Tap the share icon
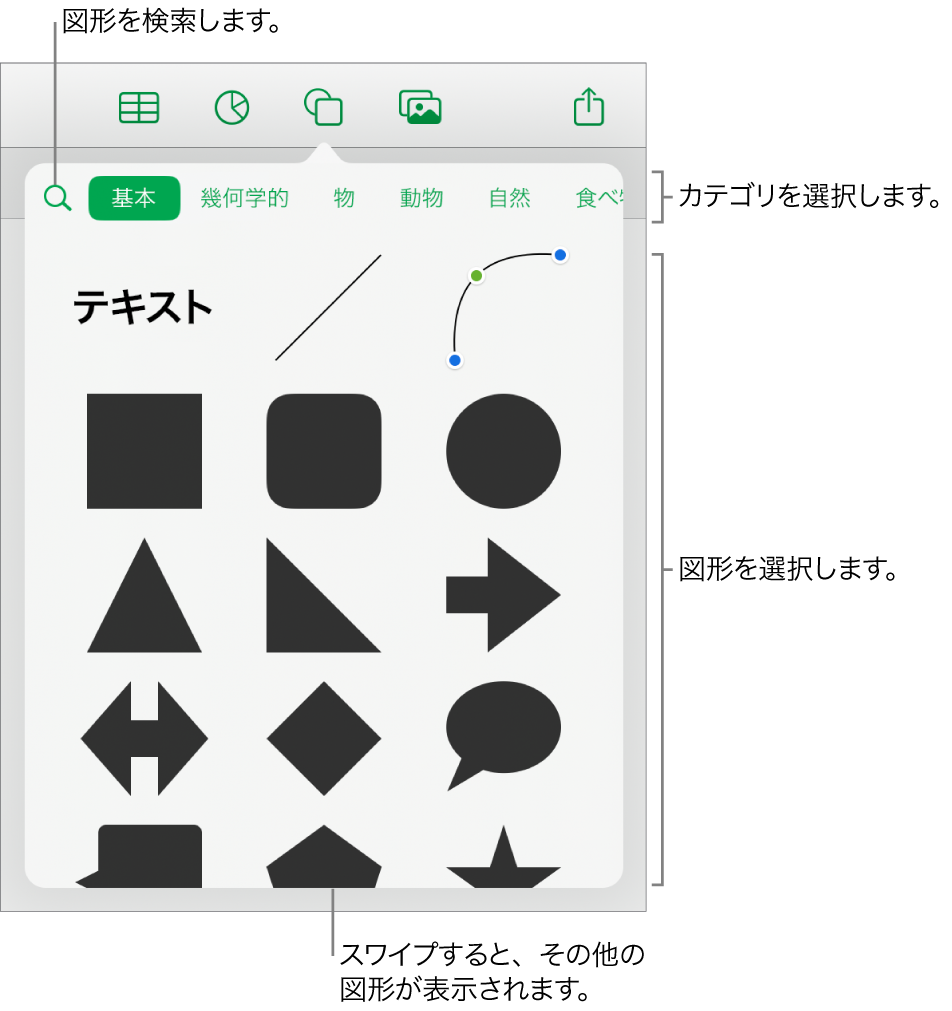This screenshot has width=952, height=1011. [588, 106]
